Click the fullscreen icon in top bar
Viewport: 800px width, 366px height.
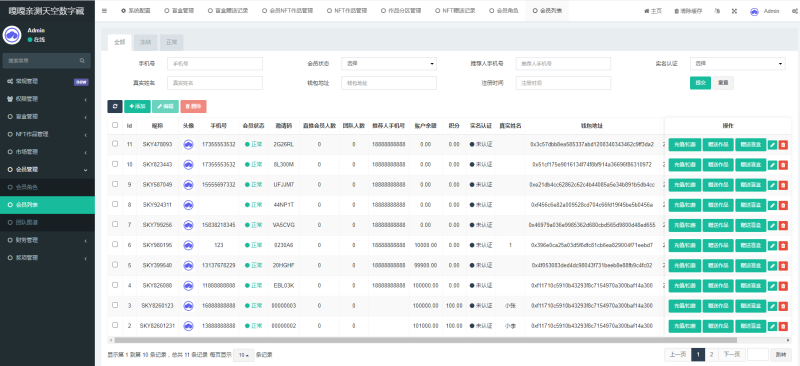(734, 11)
